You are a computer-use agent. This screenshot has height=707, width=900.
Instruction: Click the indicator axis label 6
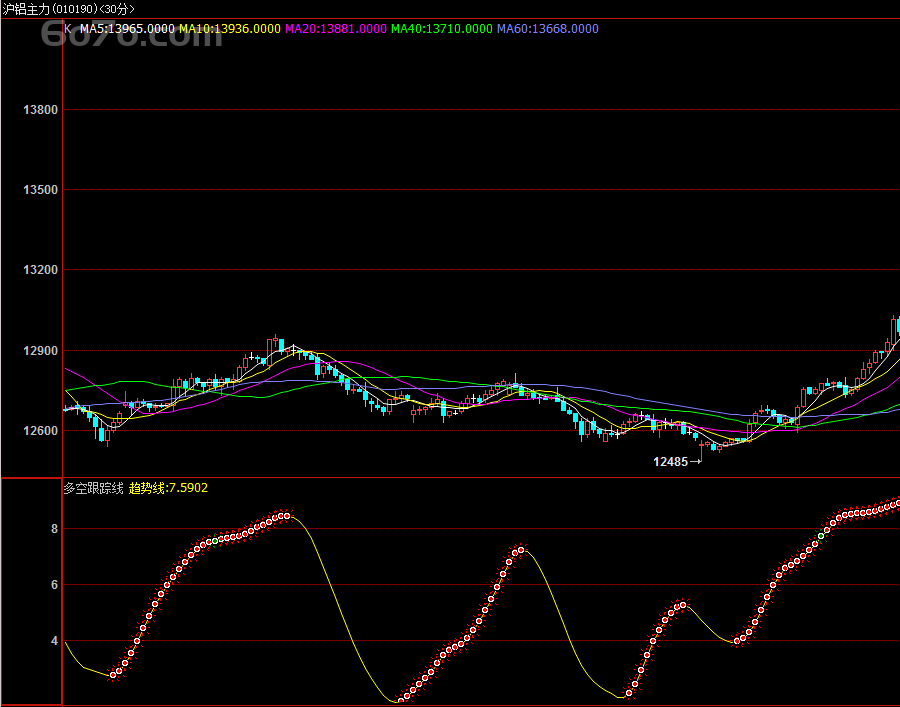(x=55, y=585)
